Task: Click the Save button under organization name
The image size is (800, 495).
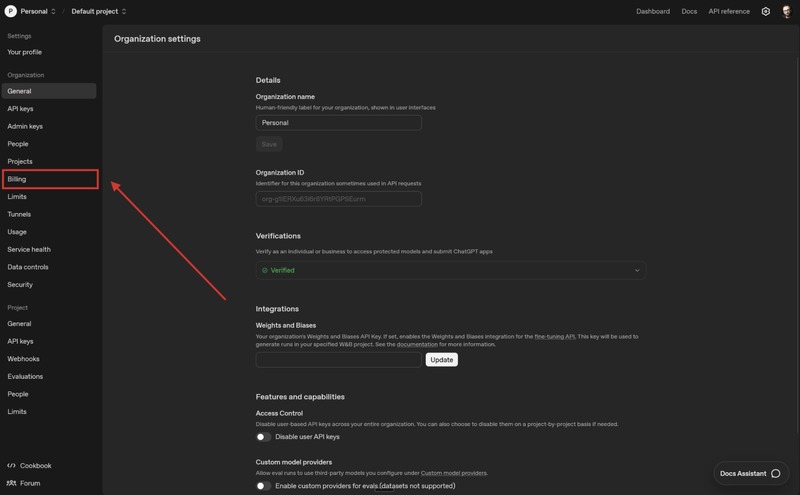Action: (x=269, y=144)
